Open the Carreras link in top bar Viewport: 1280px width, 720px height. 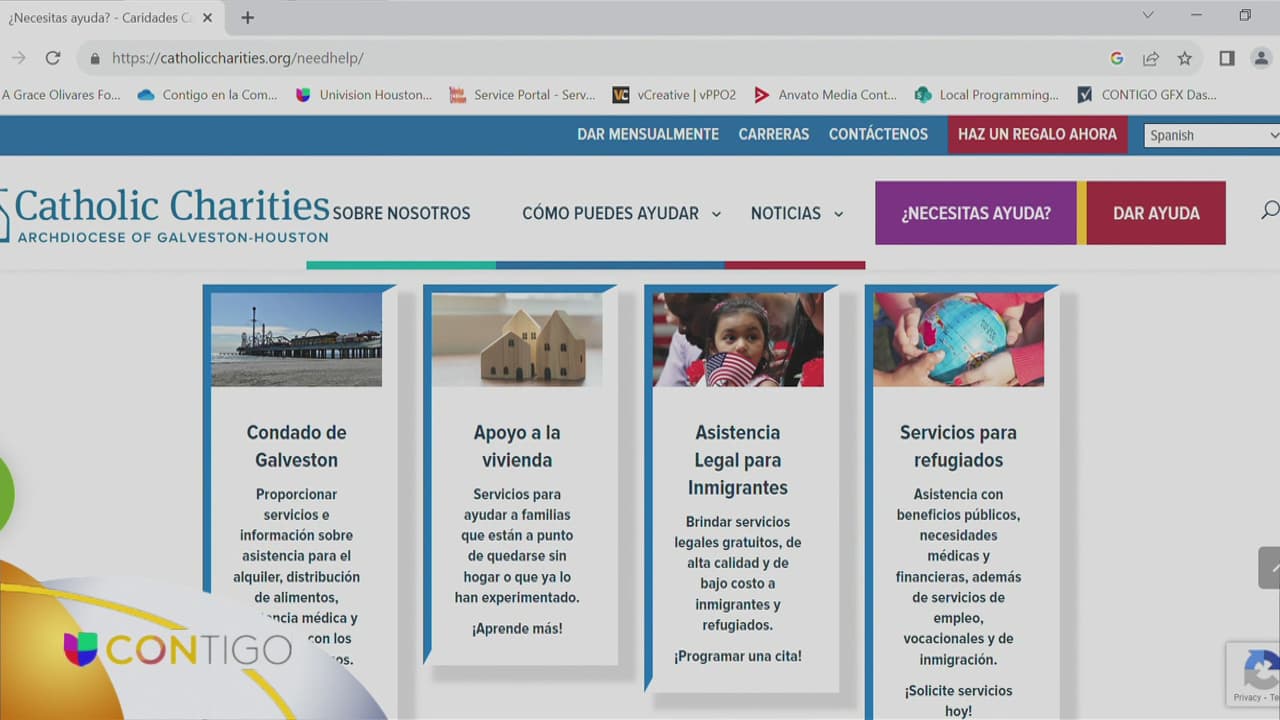[x=773, y=134]
